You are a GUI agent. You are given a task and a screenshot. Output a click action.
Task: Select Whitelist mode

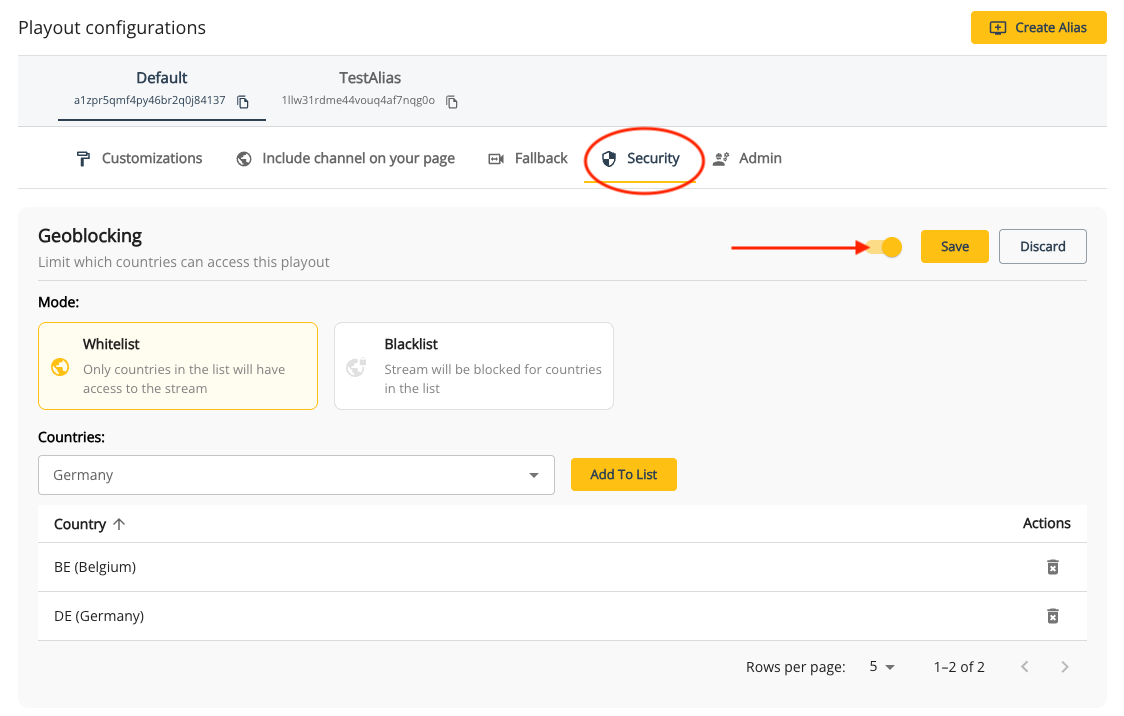(178, 366)
